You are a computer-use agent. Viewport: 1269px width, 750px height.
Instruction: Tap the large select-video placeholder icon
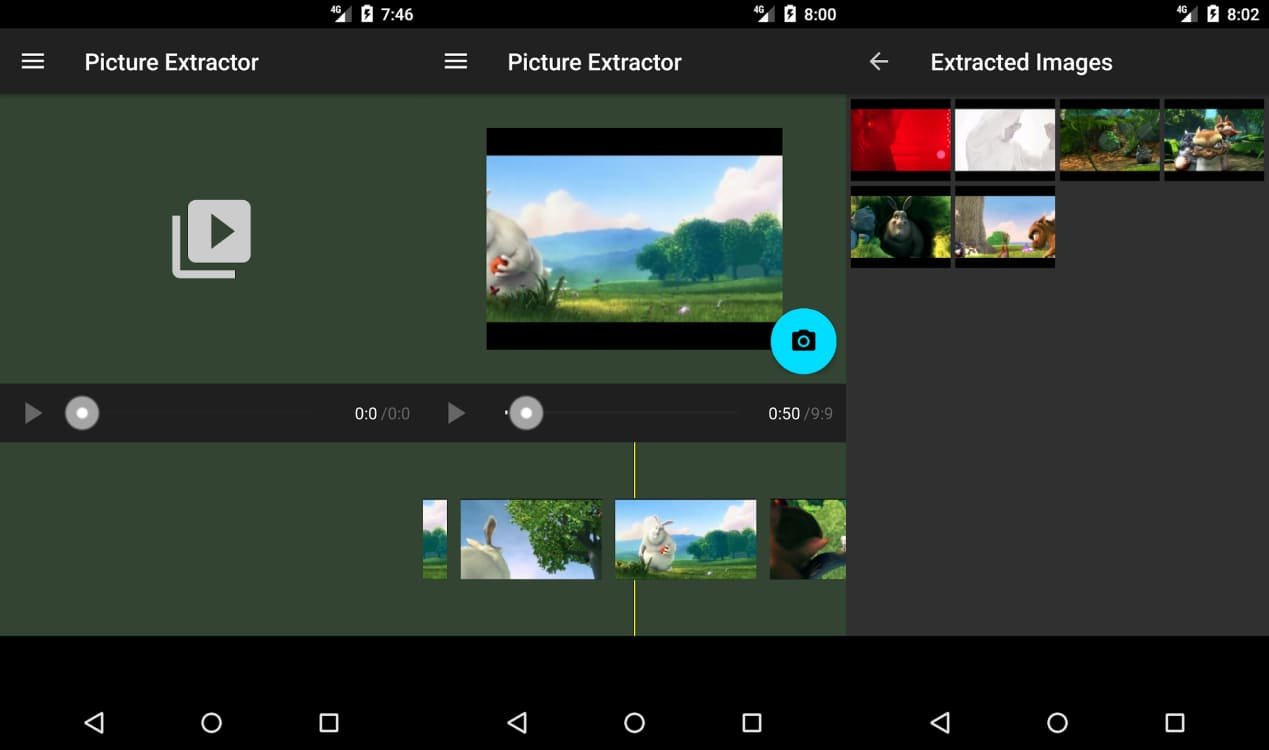[211, 238]
